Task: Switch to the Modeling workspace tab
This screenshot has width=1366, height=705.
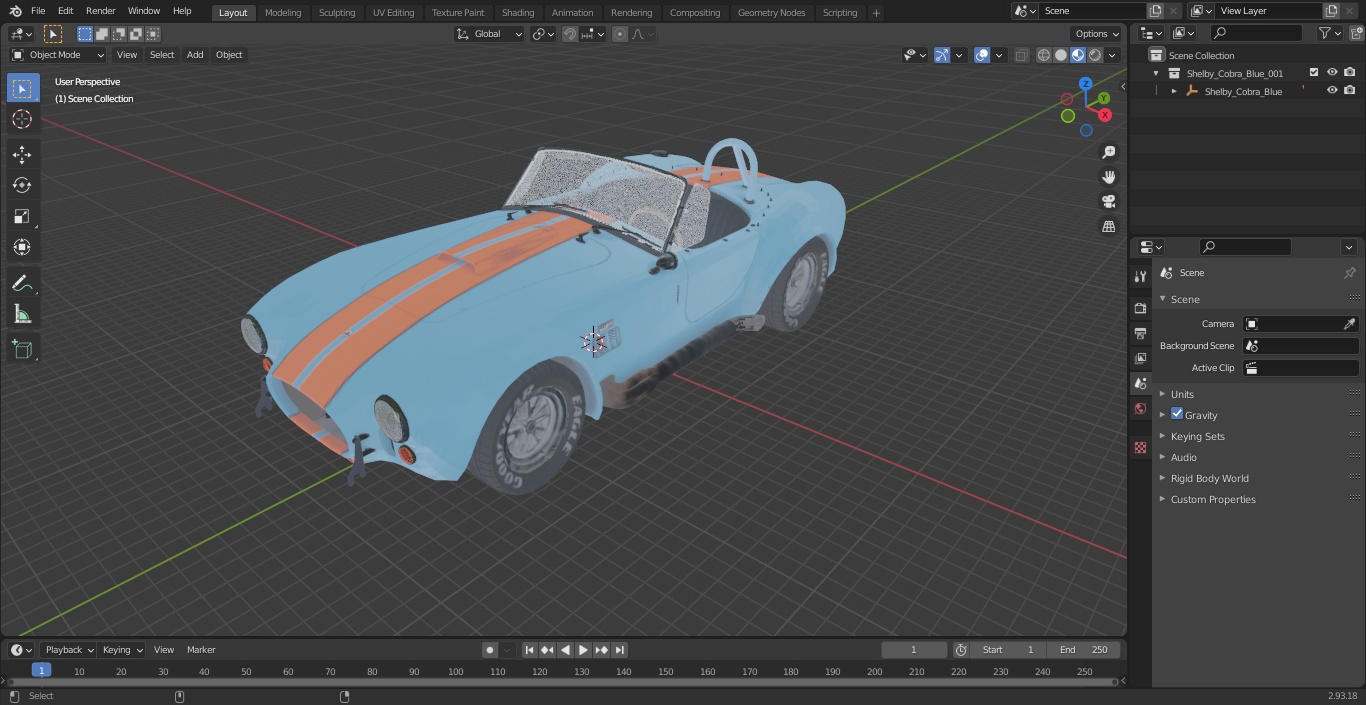Action: [x=283, y=13]
